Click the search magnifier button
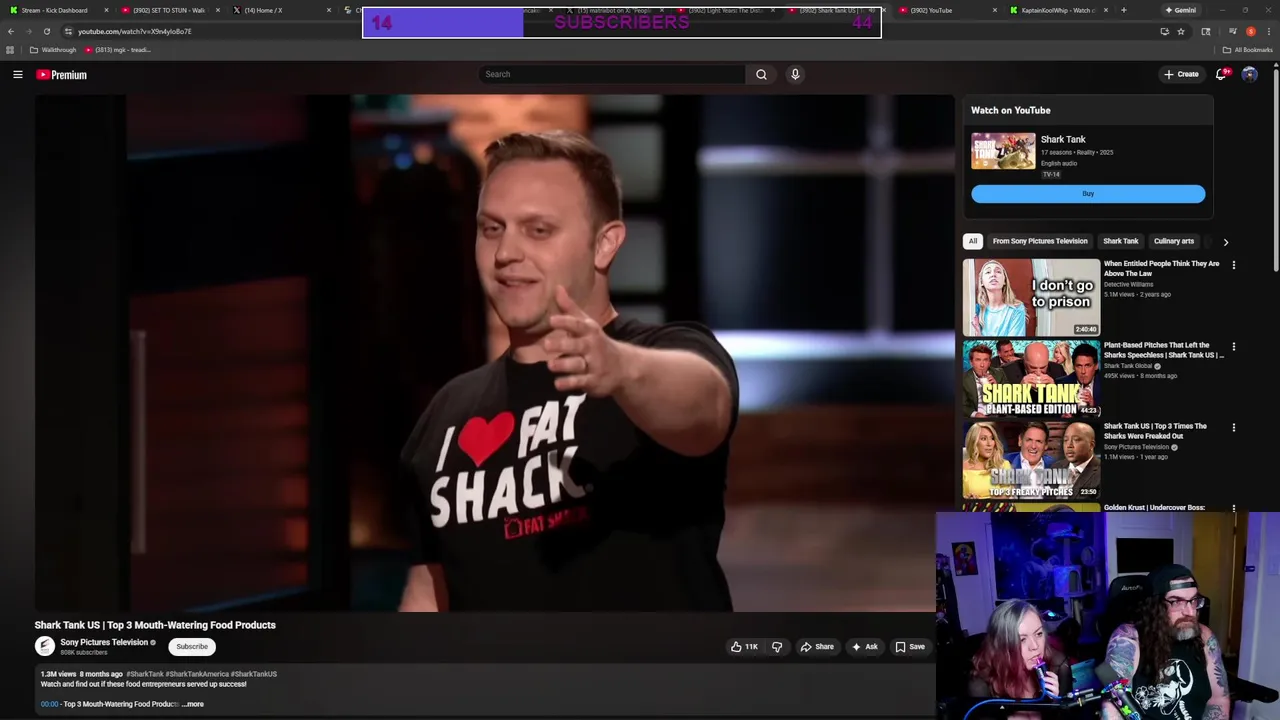Image resolution: width=1280 pixels, height=720 pixels. (761, 74)
